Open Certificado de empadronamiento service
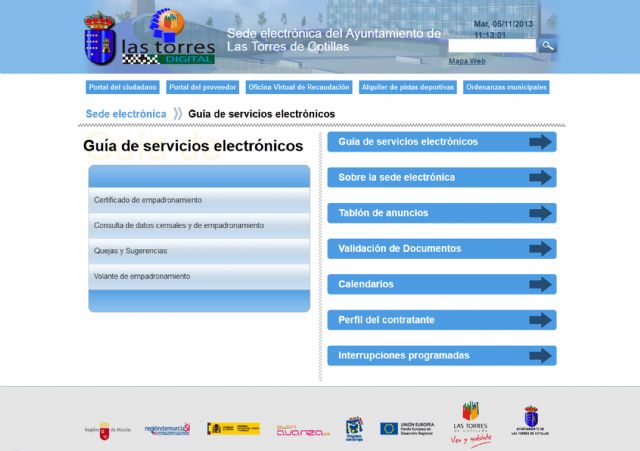Viewport: 640px width, 451px height. [x=148, y=200]
